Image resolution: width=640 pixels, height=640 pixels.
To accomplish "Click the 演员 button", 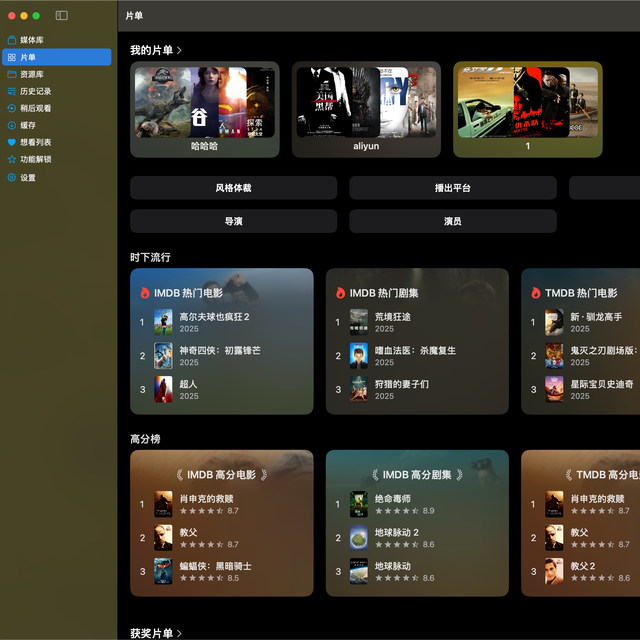I will tap(453, 221).
